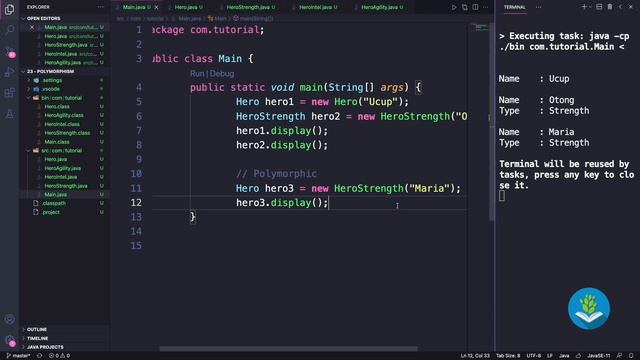640x360 pixels.
Task: Click JavaSE-11 runtime in status bar
Action: pyautogui.click(x=598, y=356)
